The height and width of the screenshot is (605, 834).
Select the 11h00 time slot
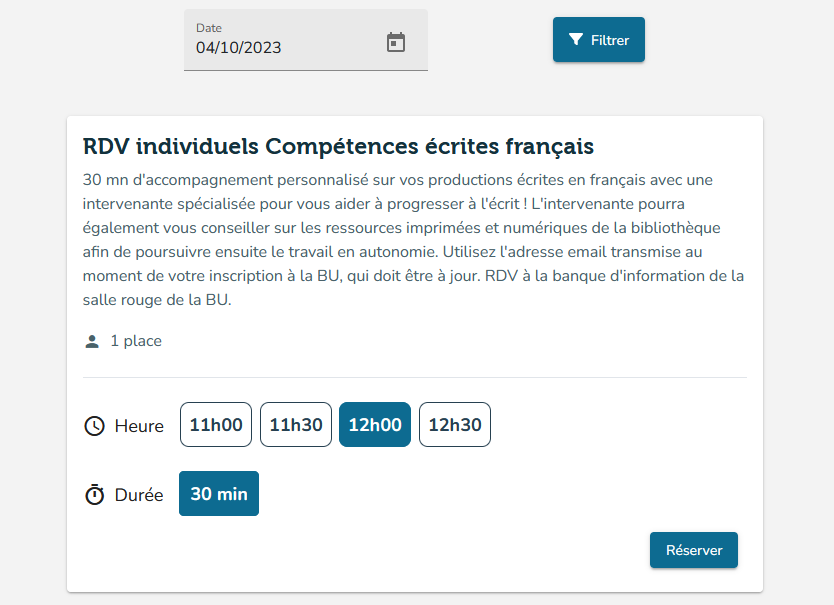coord(216,425)
